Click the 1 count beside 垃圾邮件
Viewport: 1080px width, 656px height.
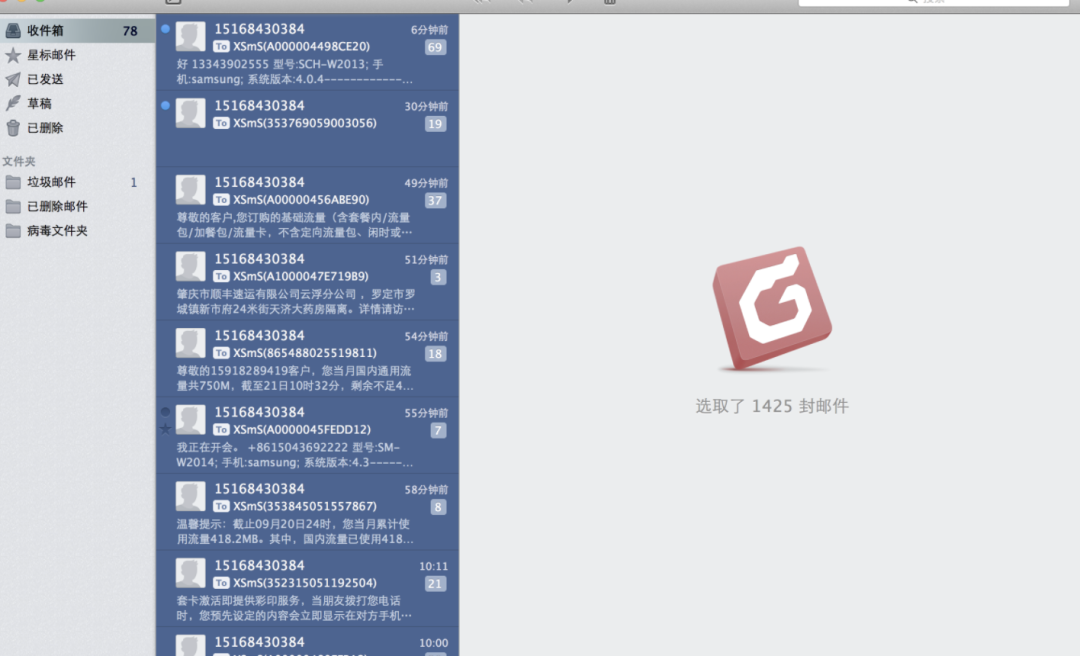(x=134, y=183)
